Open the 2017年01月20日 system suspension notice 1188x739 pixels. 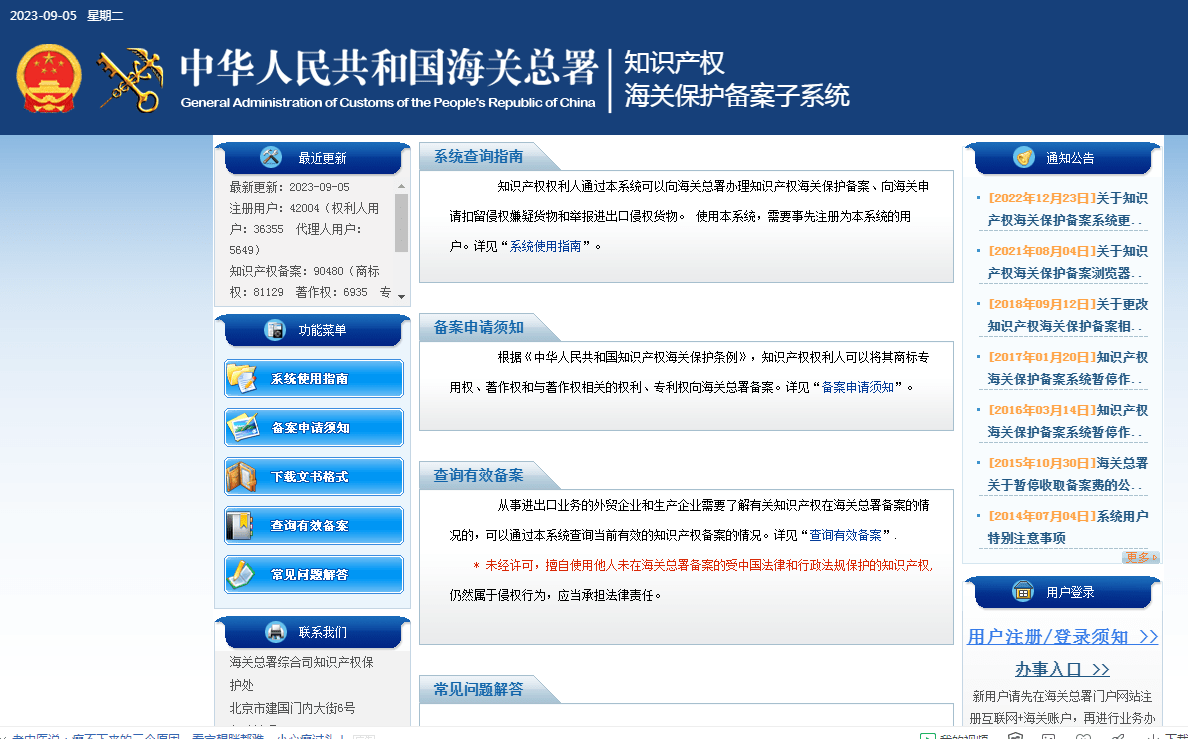pyautogui.click(x=1068, y=368)
